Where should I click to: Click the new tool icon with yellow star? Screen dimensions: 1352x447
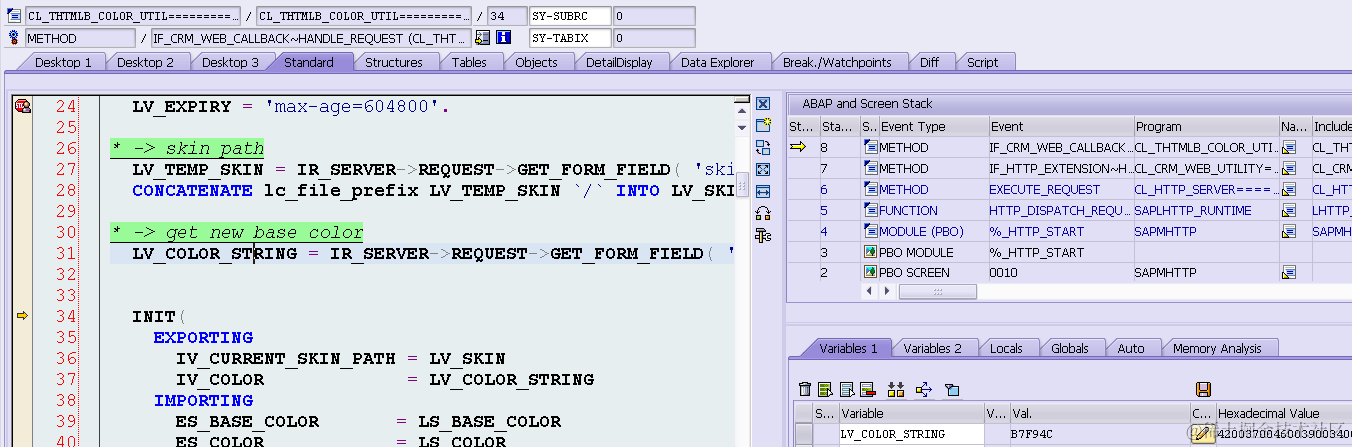(x=763, y=125)
